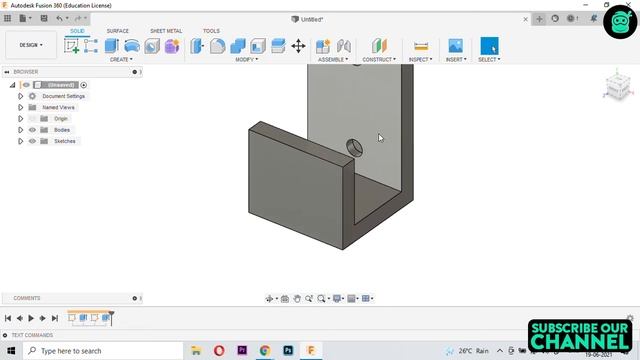Select the Press Pull tool
The image size is (640, 360).
coord(197,46)
